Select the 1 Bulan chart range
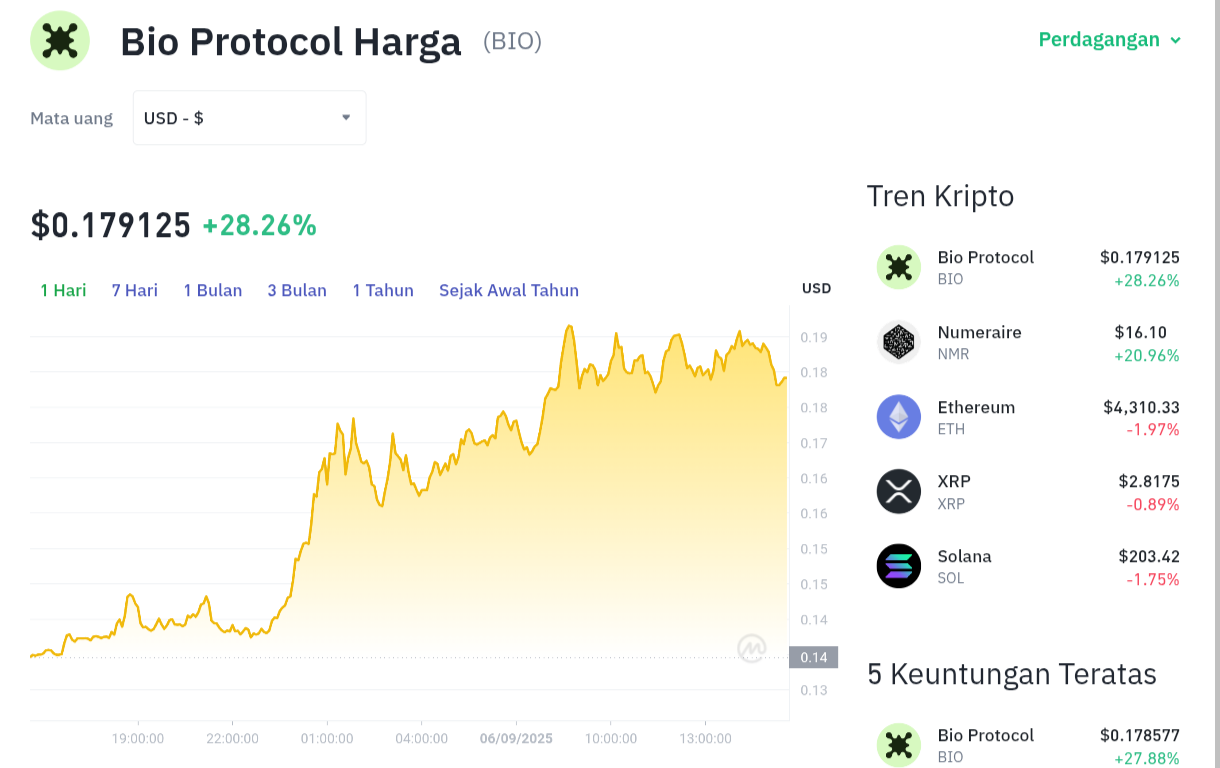This screenshot has height=768, width=1220. tap(213, 290)
